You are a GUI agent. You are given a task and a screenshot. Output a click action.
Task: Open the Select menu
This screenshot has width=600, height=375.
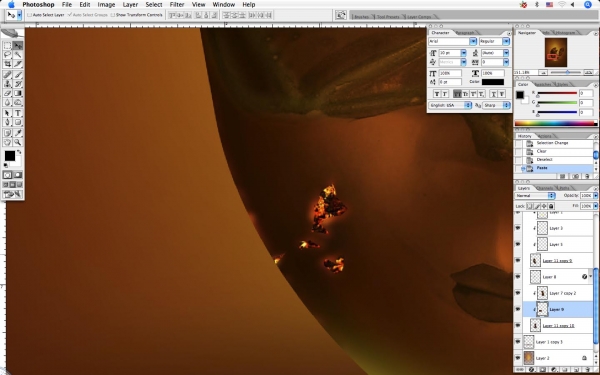[x=154, y=5]
